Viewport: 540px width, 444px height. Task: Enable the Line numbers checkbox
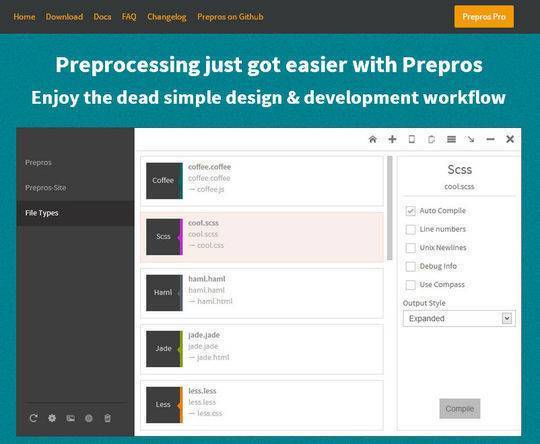tap(411, 229)
